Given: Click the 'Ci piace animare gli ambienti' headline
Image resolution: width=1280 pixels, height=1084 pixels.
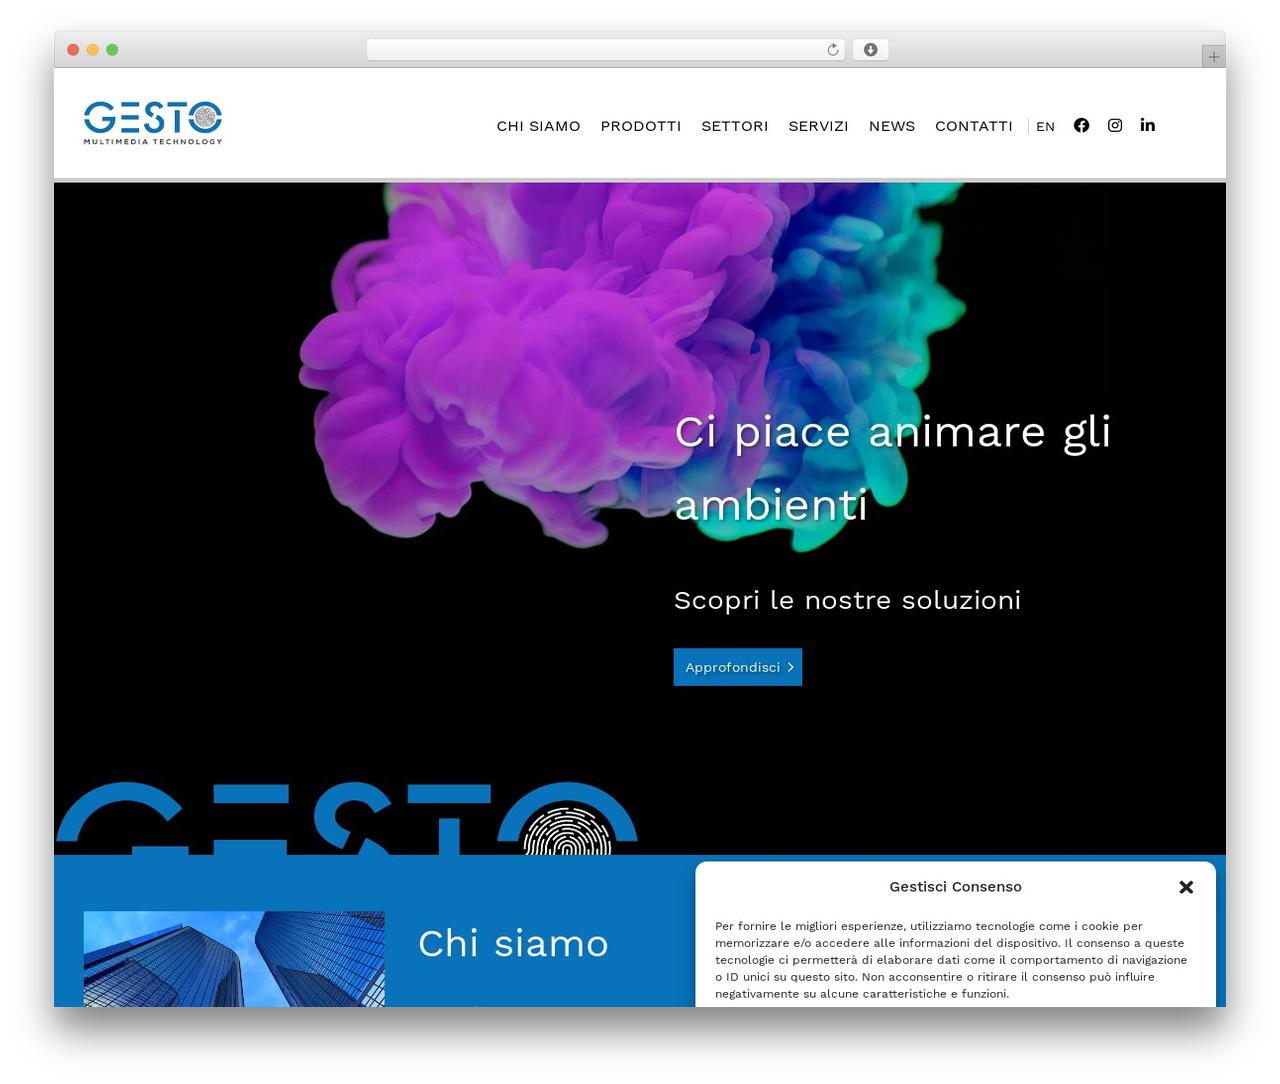Looking at the screenshot, I should (x=893, y=468).
